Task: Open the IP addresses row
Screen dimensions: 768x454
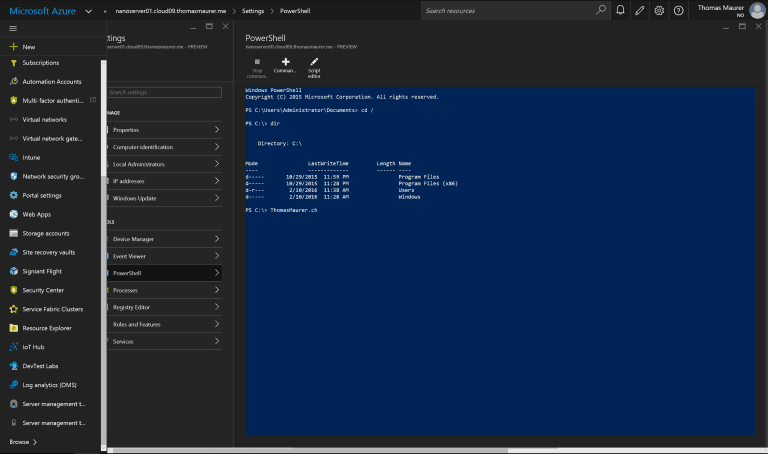Action: 164,181
